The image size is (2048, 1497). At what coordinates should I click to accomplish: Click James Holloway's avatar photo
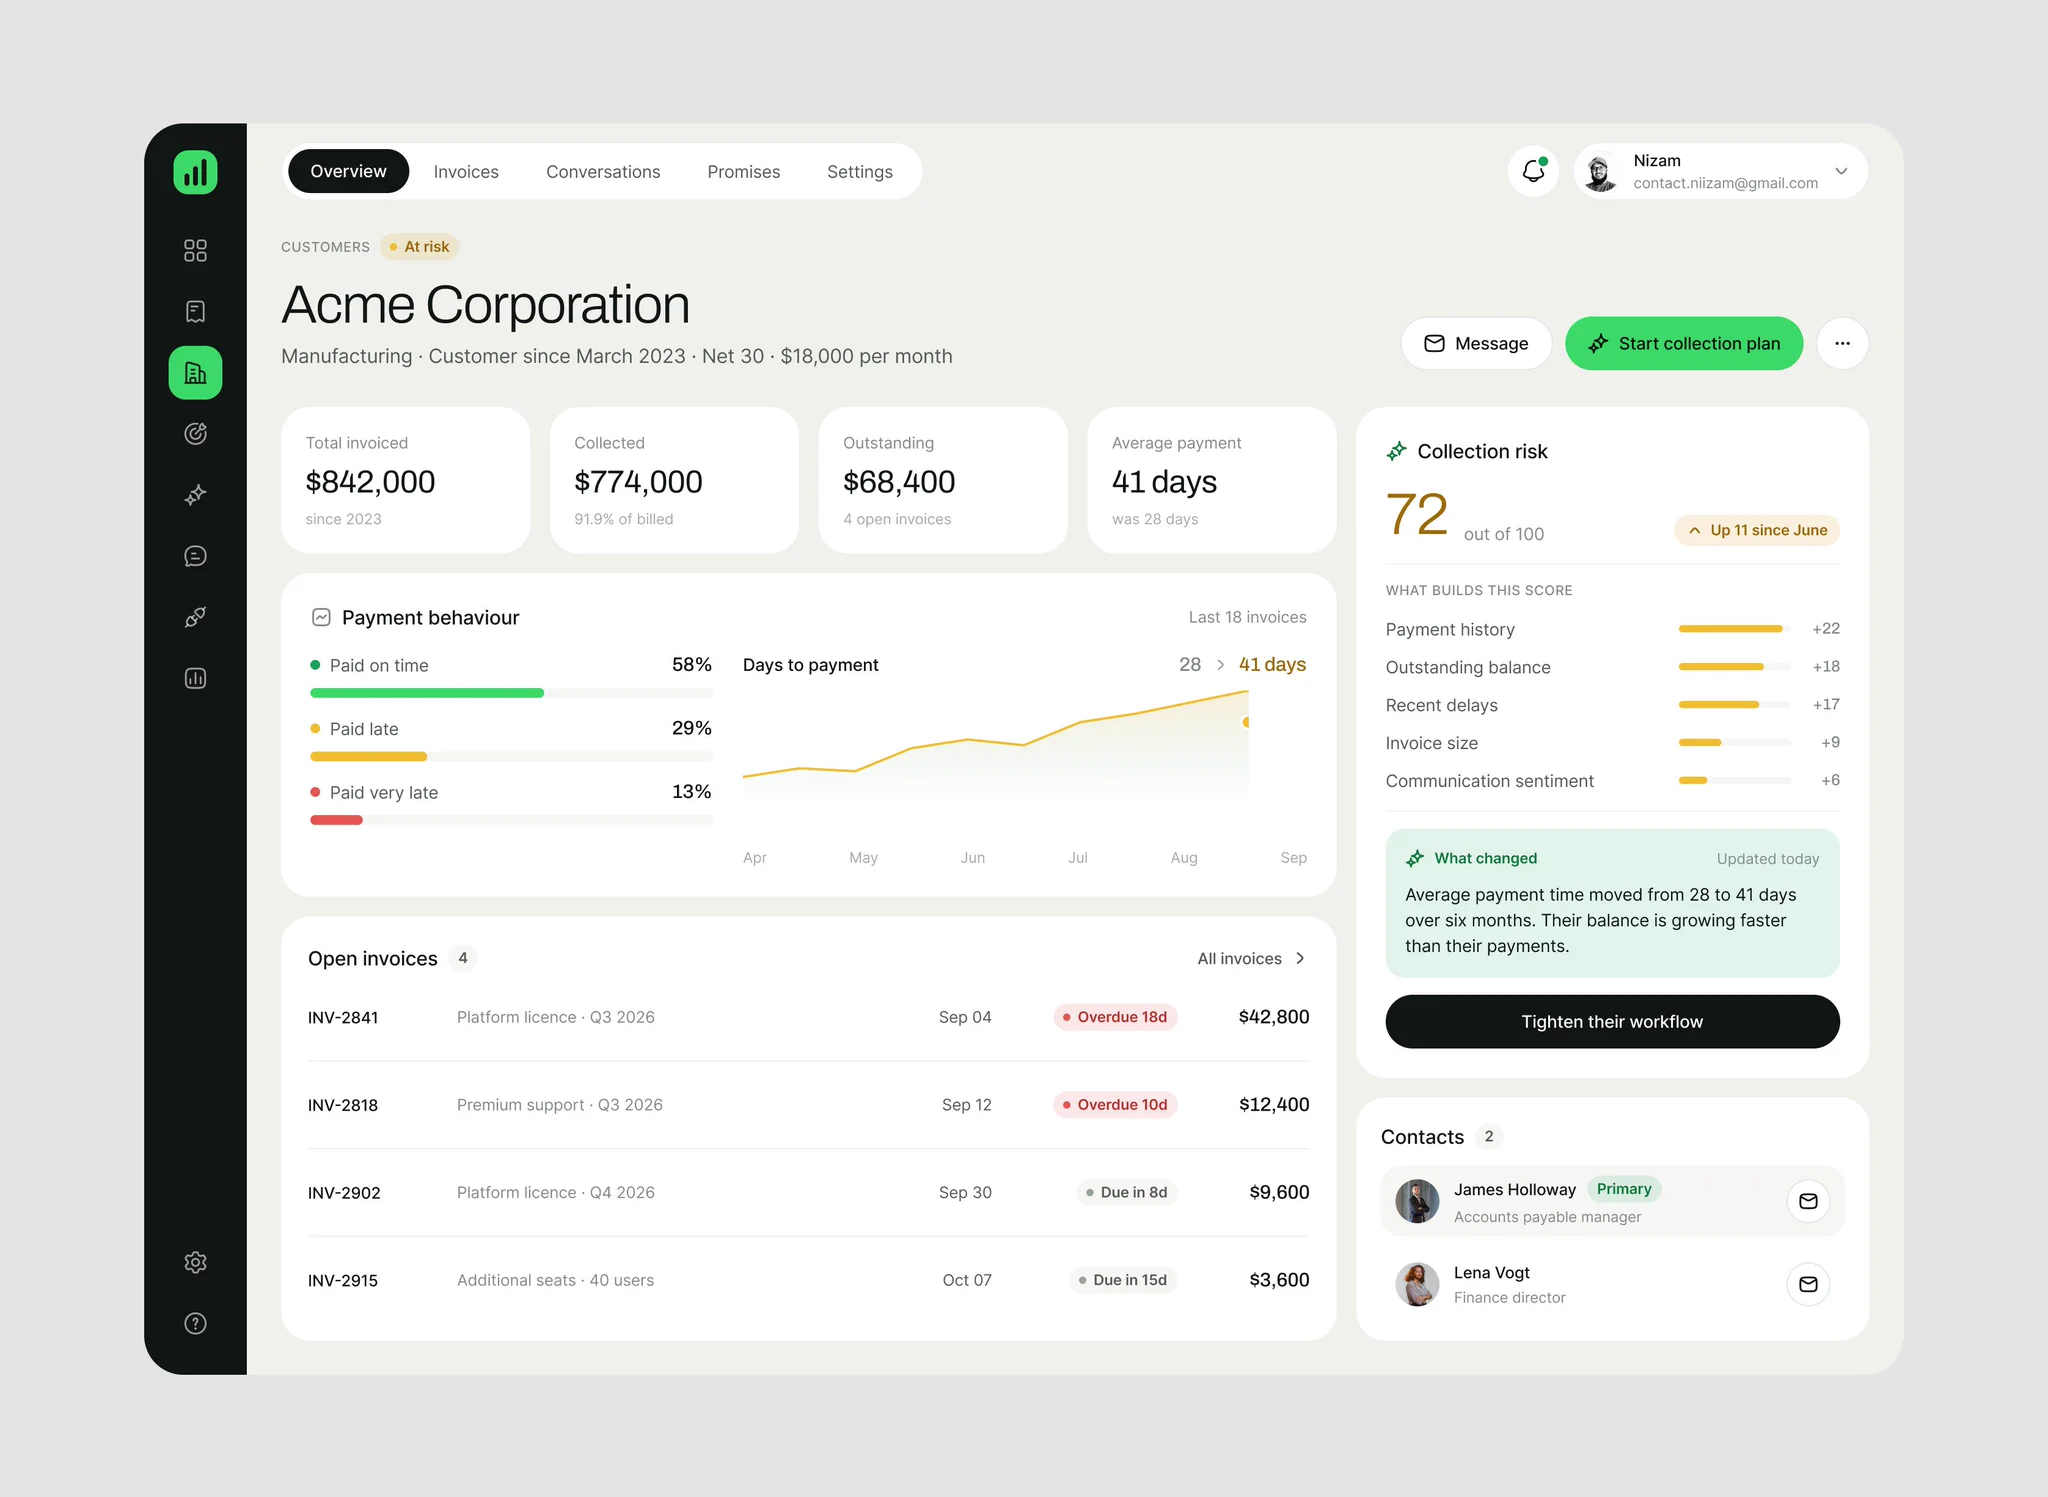(x=1417, y=1201)
